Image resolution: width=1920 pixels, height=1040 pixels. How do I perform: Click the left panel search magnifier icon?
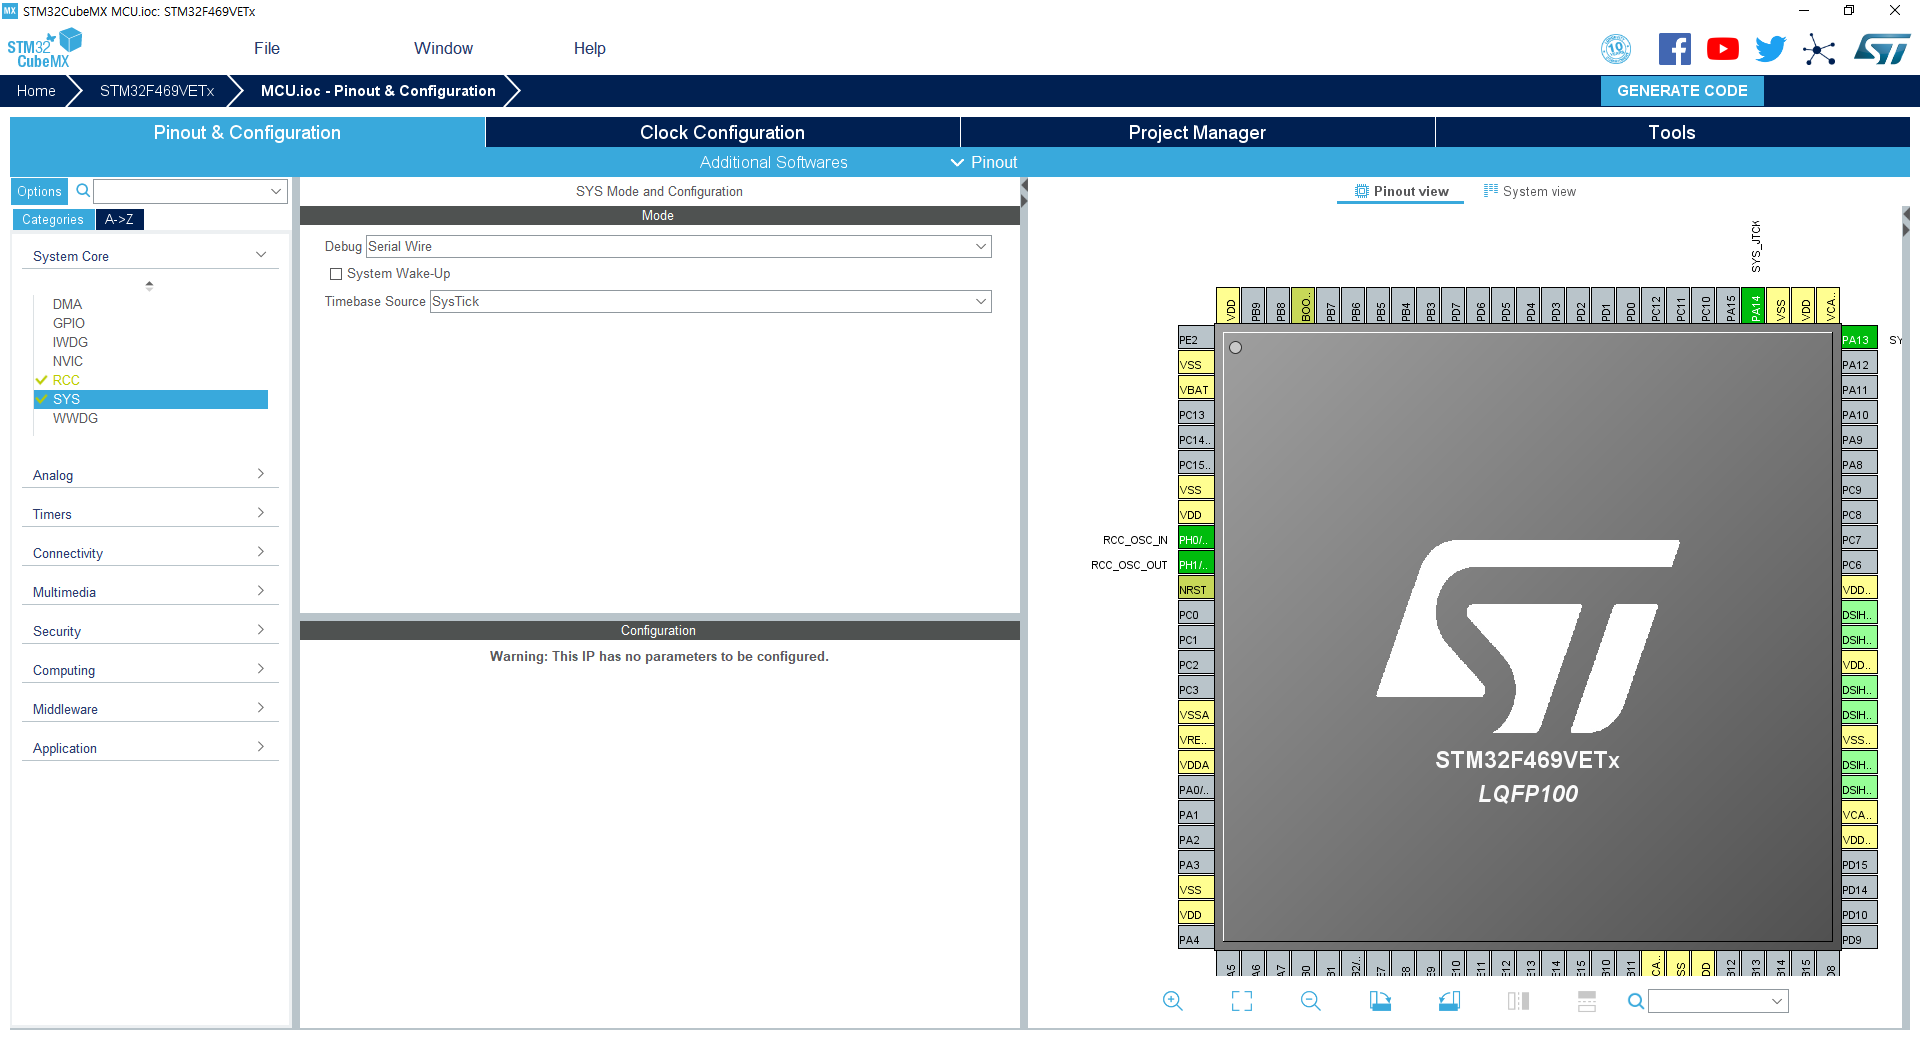[83, 191]
